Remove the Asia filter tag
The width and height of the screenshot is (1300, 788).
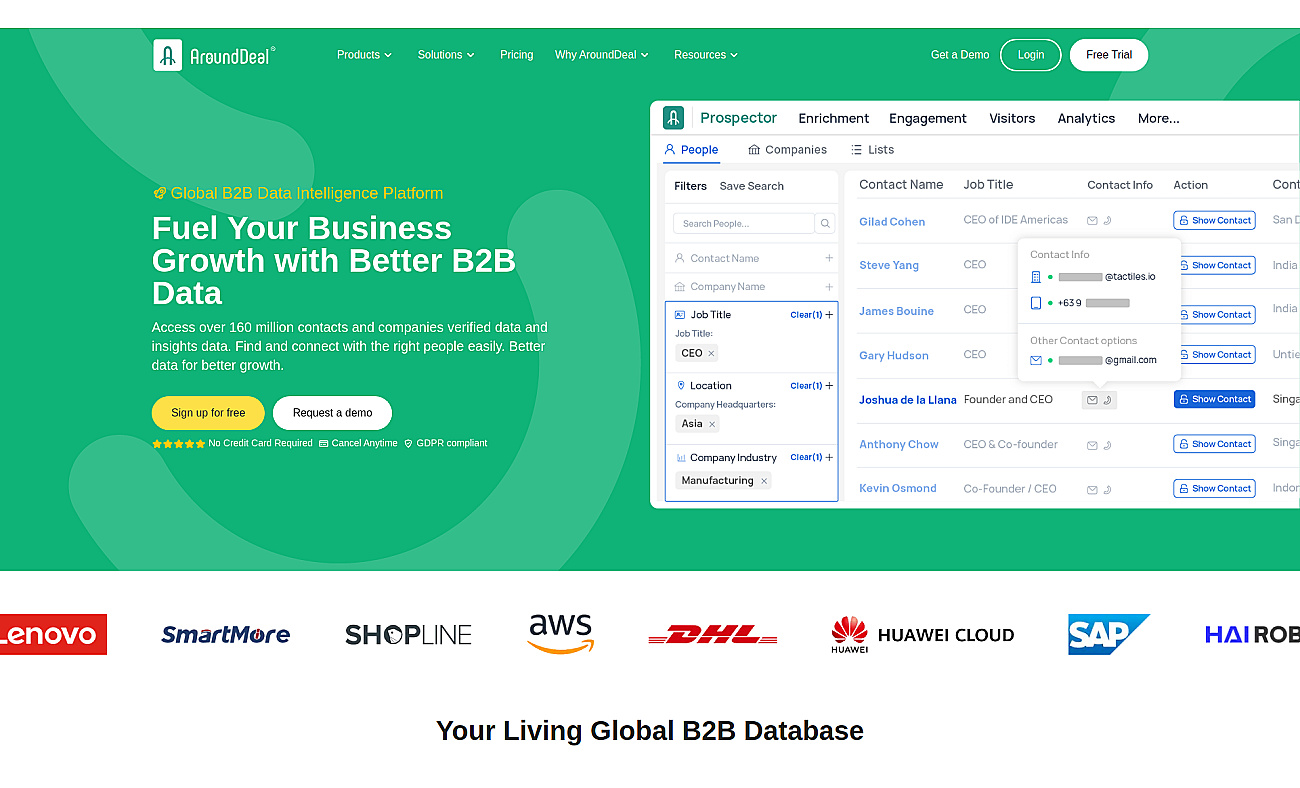(x=712, y=424)
